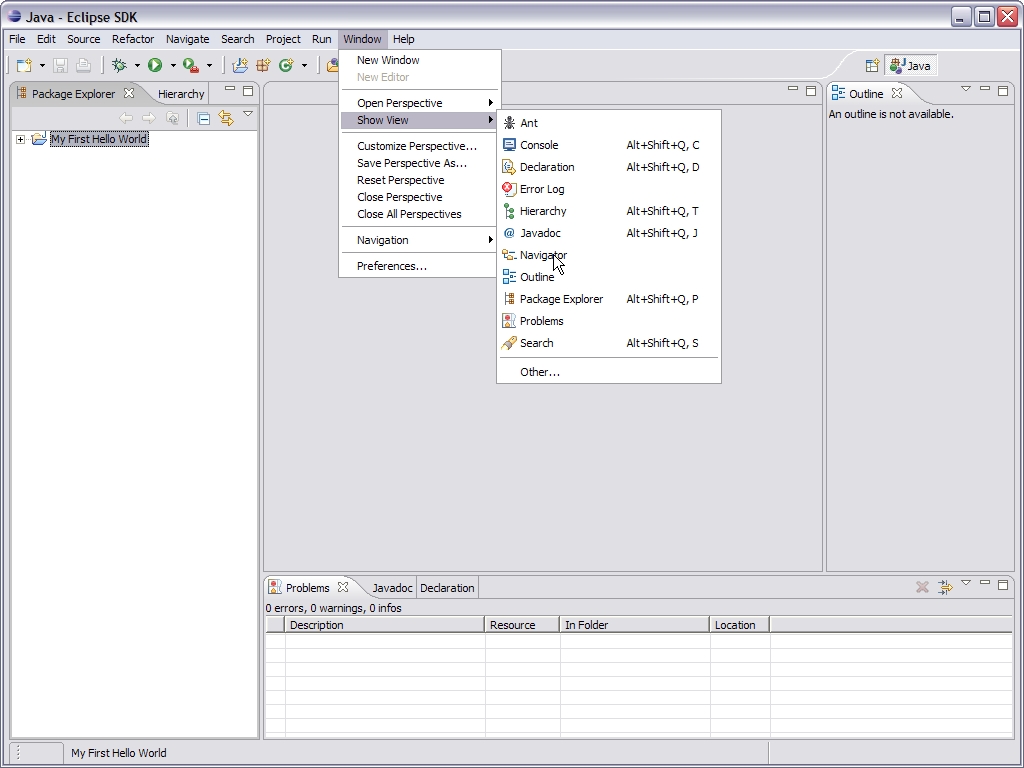
Task: Show the Javadoc view from submenu
Action: pos(609,233)
